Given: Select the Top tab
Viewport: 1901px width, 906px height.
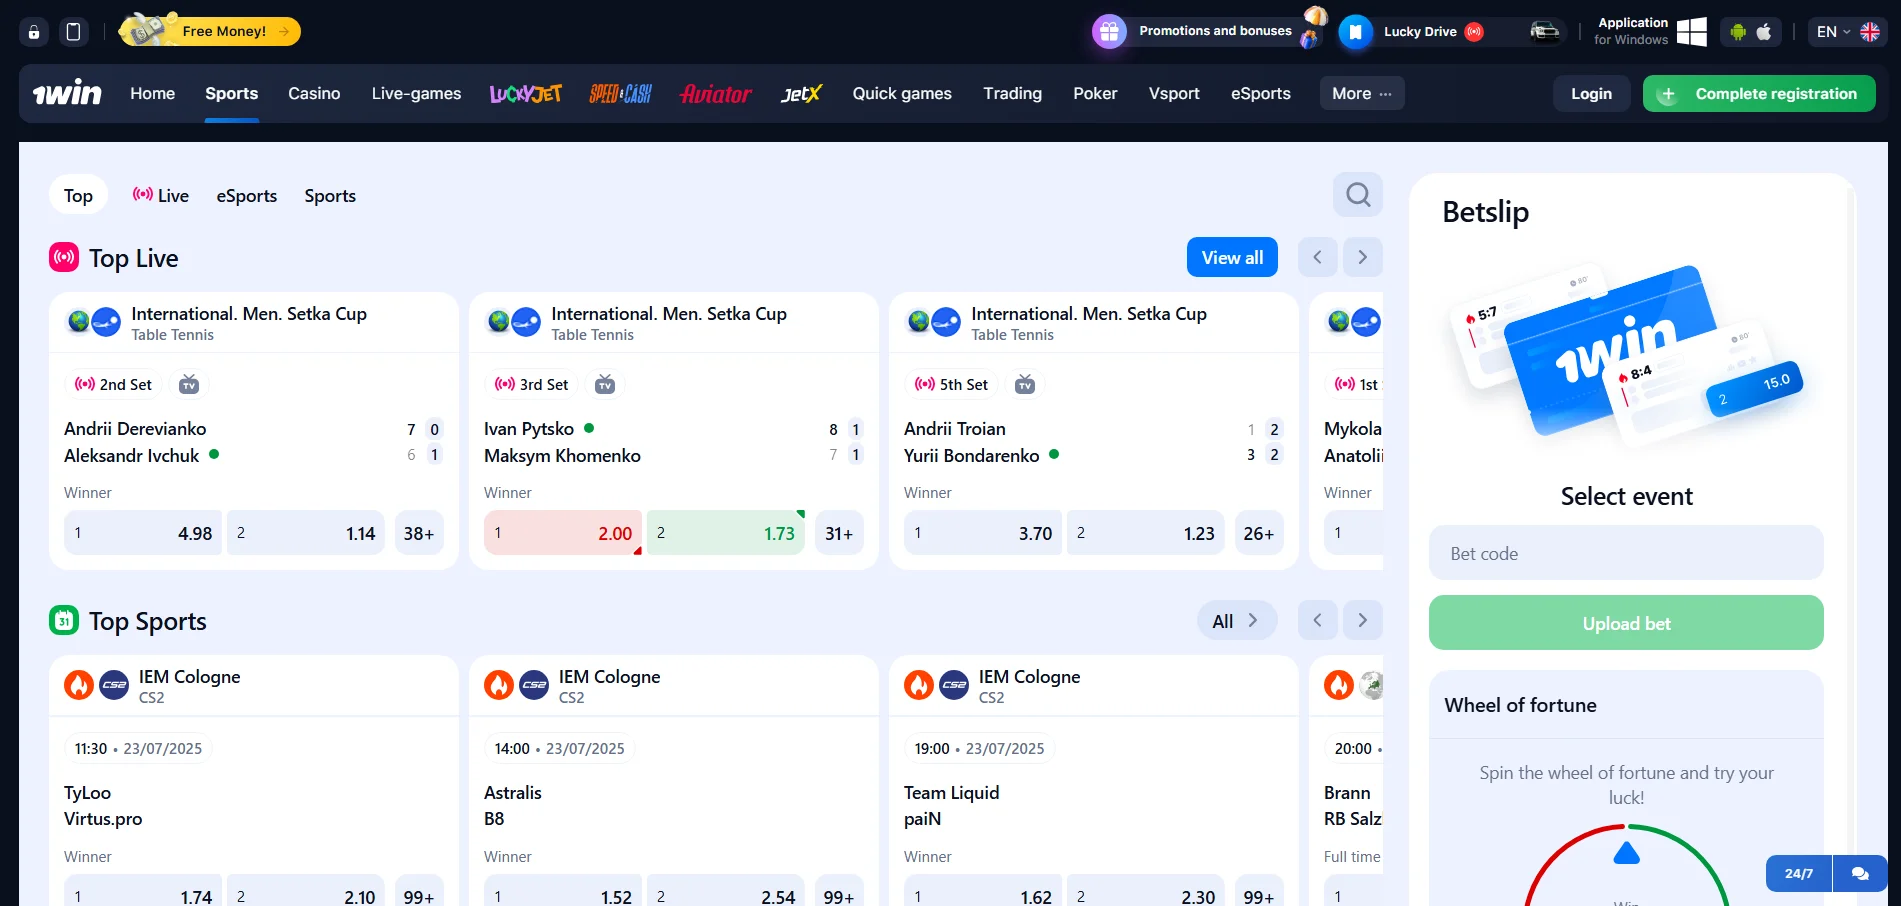Looking at the screenshot, I should 78,195.
